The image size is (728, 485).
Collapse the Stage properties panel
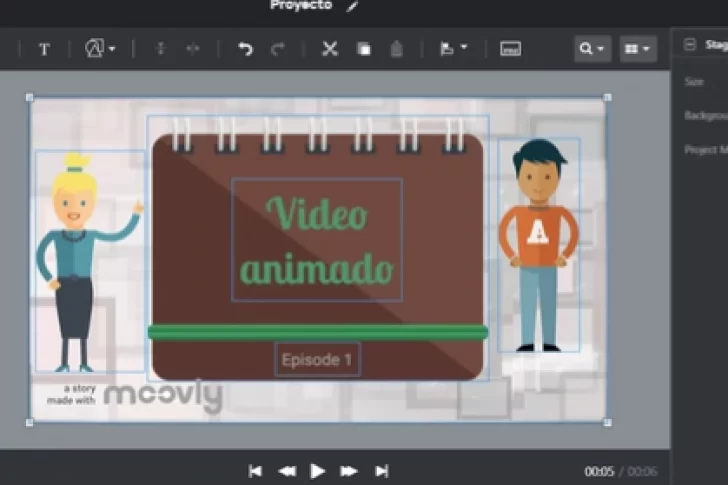[689, 45]
